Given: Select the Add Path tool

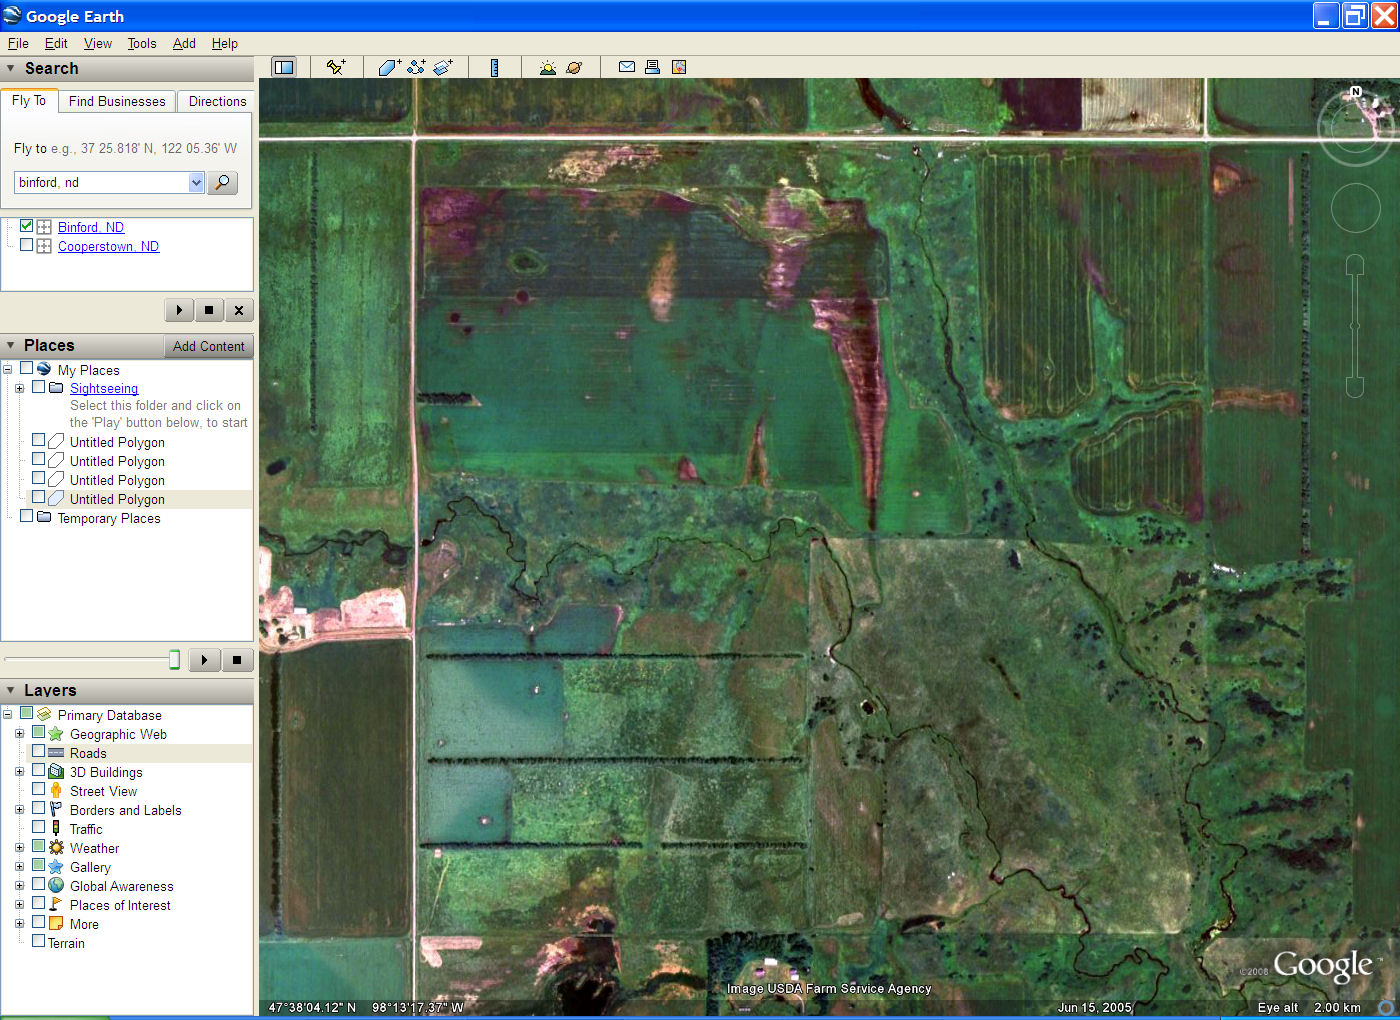Looking at the screenshot, I should click(x=416, y=67).
